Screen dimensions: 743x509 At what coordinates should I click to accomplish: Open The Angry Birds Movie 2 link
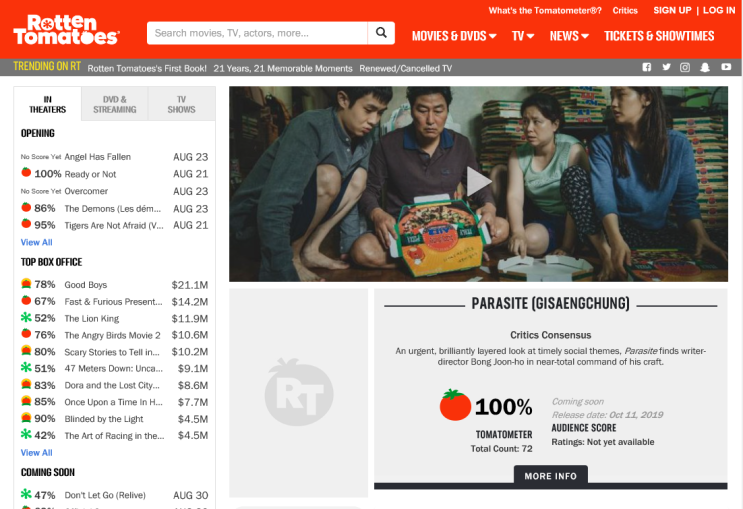112,335
